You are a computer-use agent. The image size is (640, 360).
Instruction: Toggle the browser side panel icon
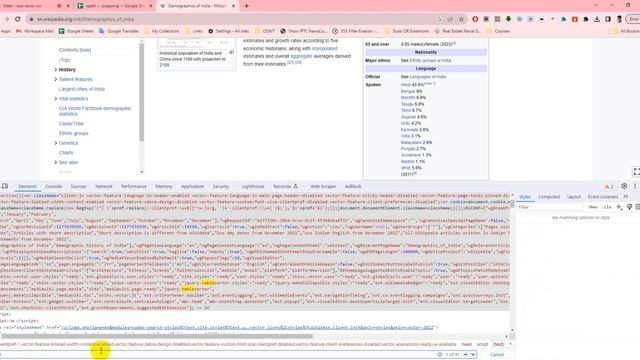coord(608,19)
